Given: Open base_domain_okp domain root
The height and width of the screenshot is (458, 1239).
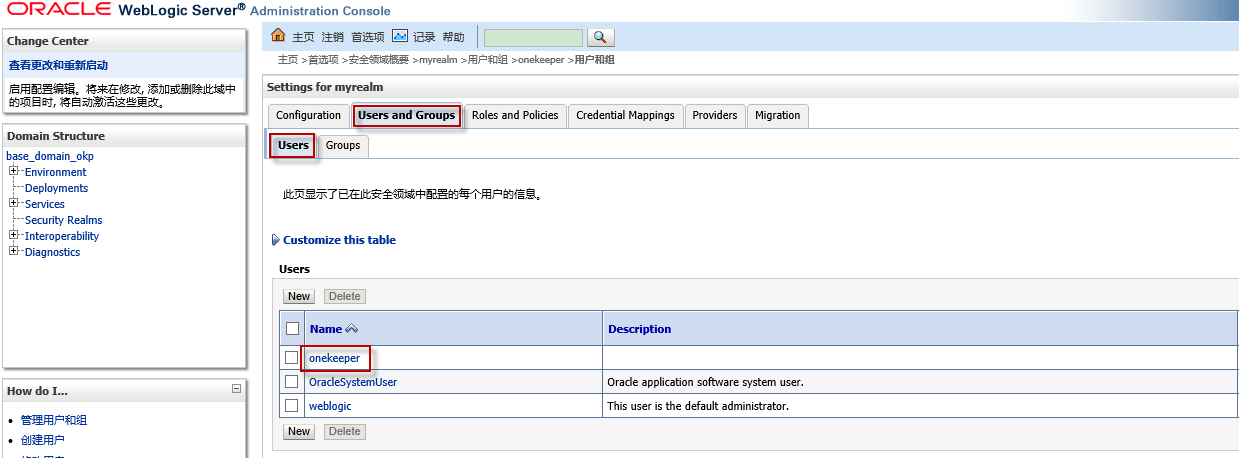Looking at the screenshot, I should [x=50, y=156].
